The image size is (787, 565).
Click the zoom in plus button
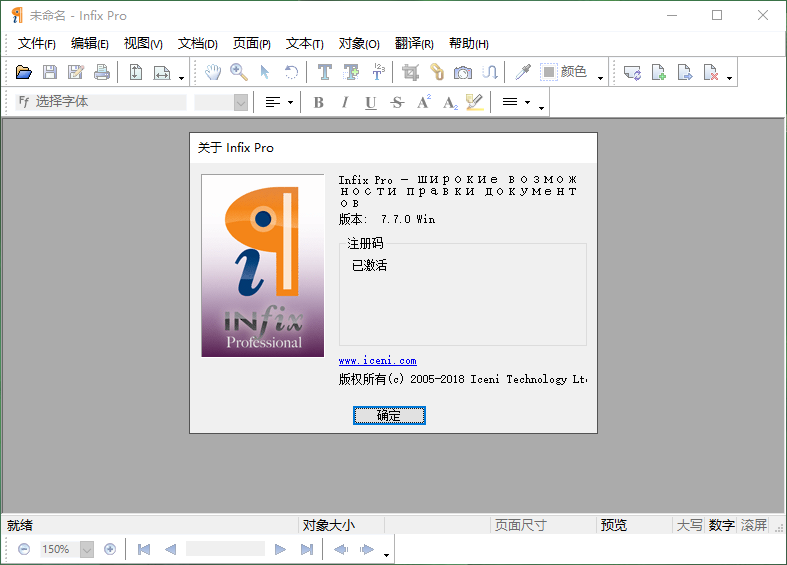(110, 549)
